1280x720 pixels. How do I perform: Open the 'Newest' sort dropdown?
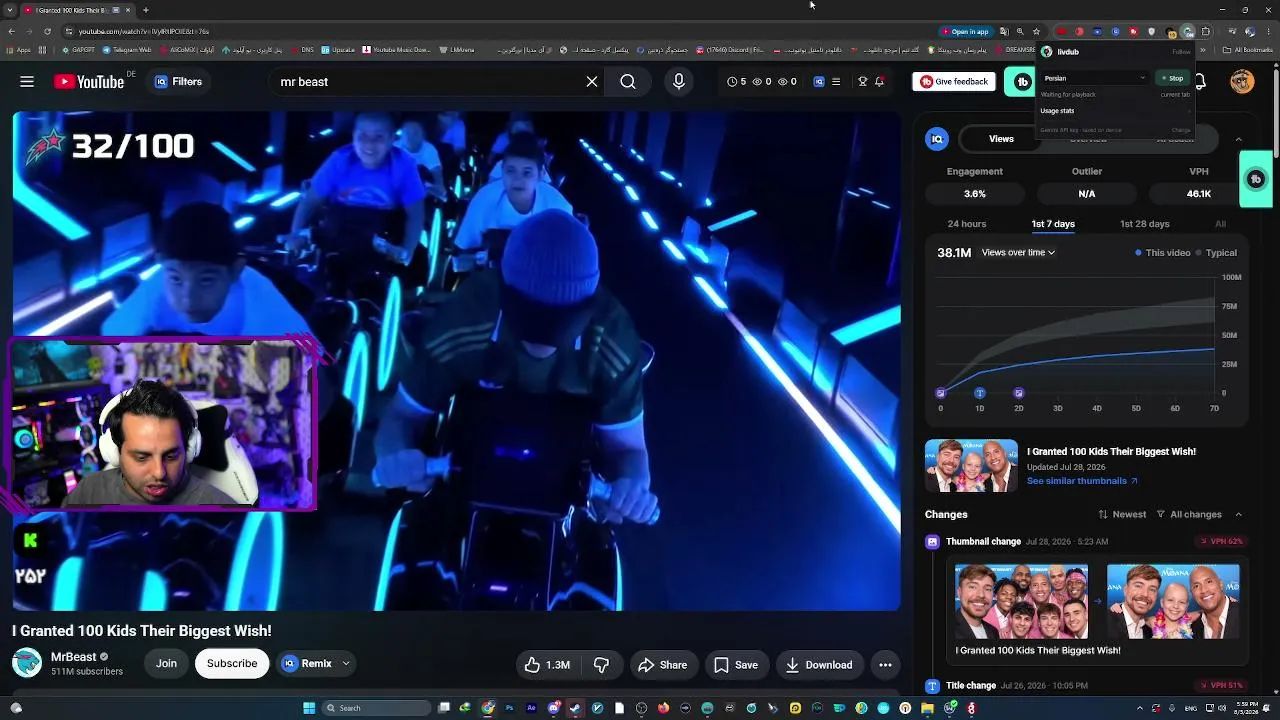(1122, 514)
